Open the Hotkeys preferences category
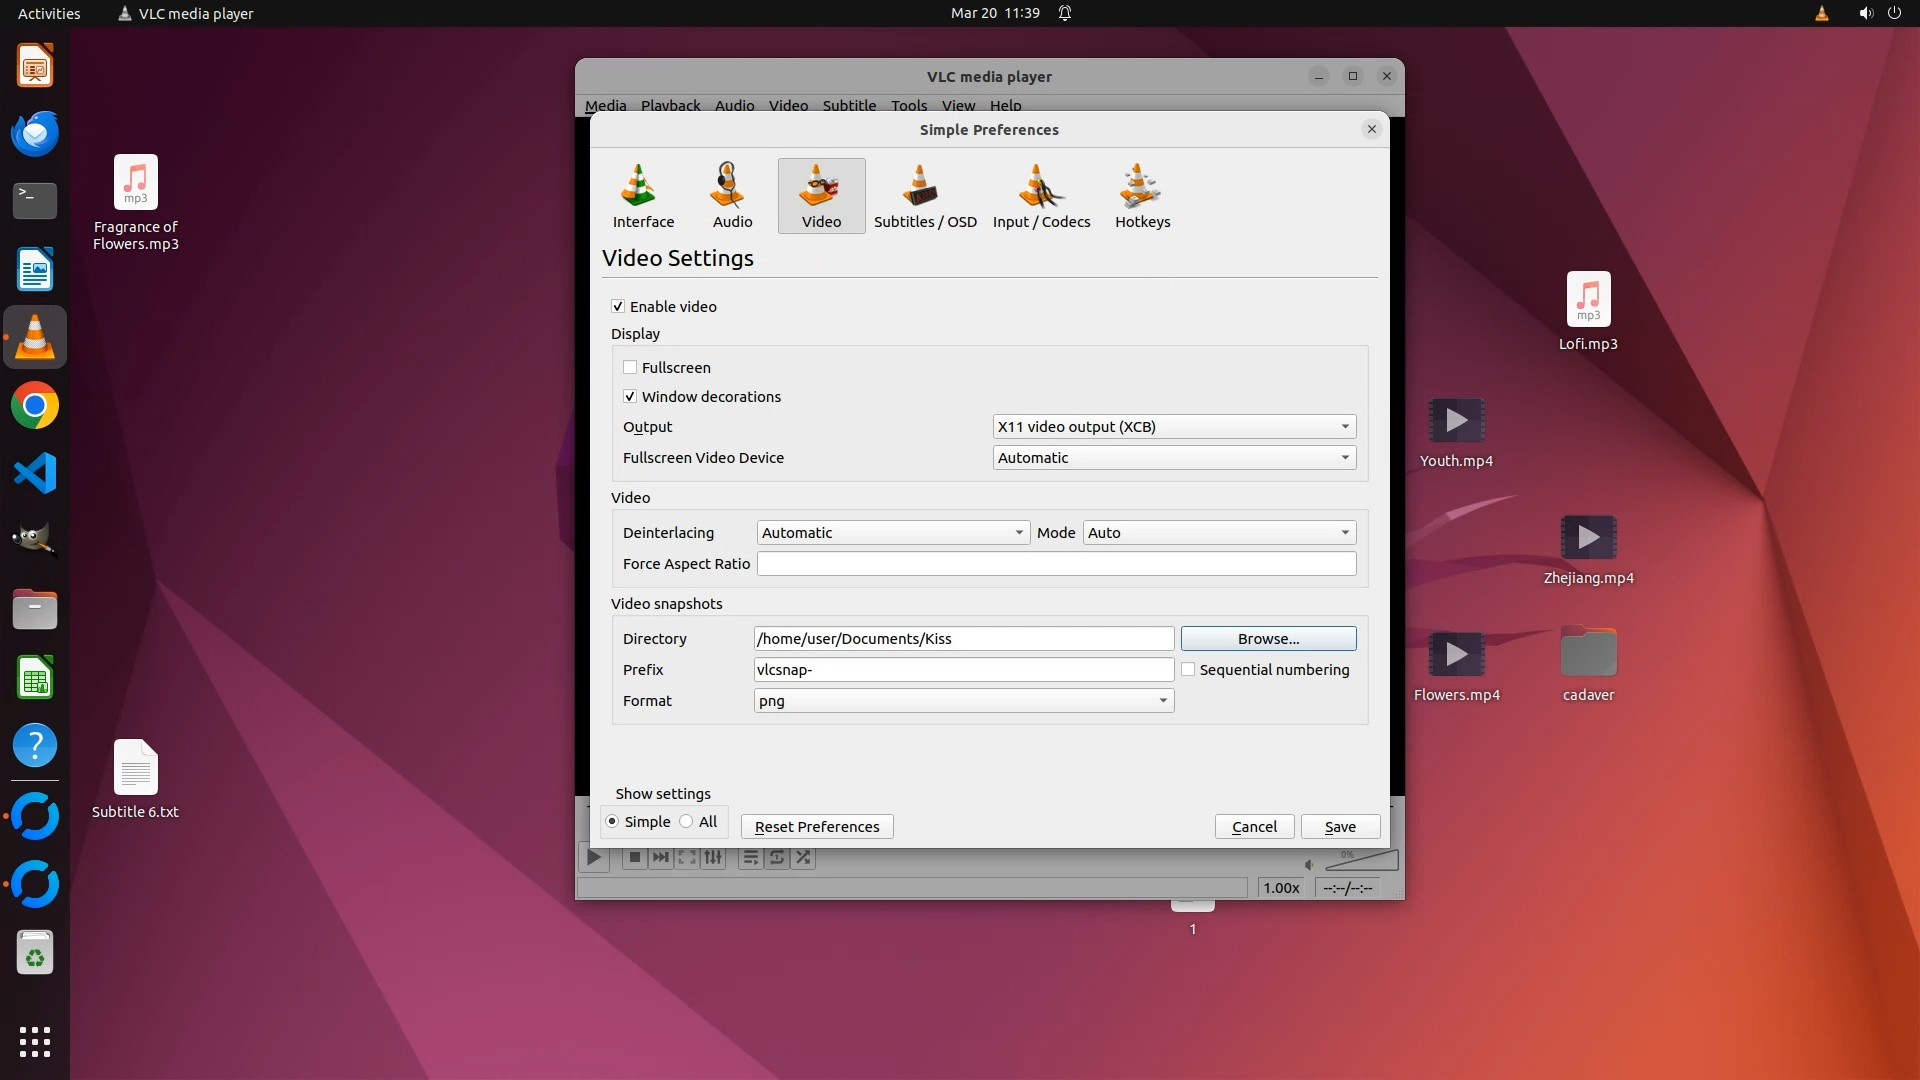 pyautogui.click(x=1142, y=197)
